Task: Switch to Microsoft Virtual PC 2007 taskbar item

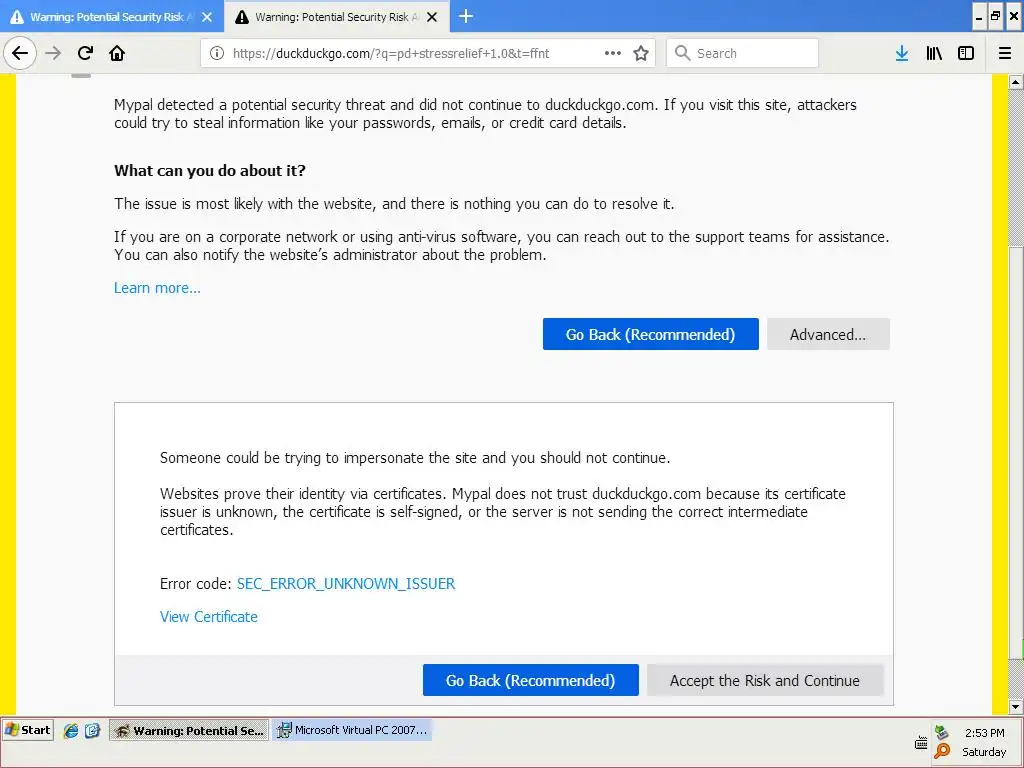Action: click(353, 730)
